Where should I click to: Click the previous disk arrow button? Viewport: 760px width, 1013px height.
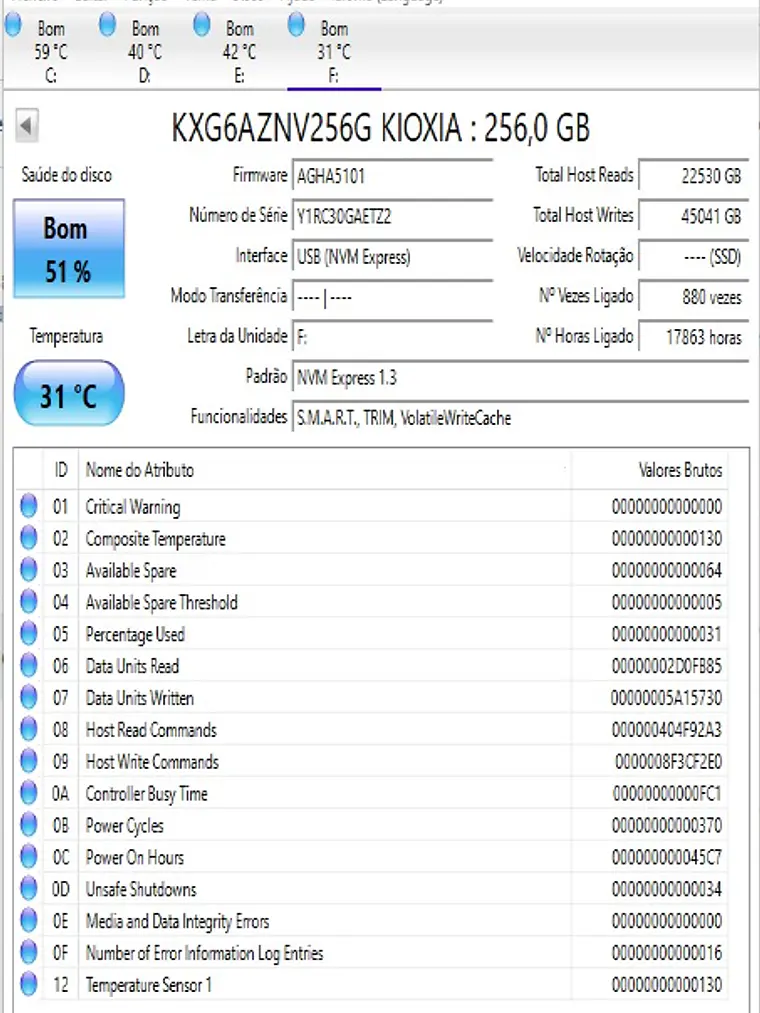26,125
